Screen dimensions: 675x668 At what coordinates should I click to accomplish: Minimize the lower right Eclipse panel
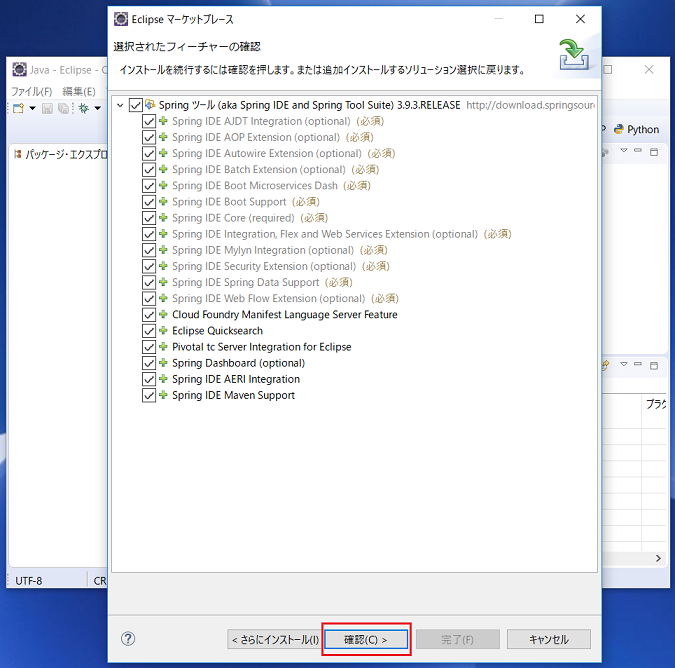click(x=638, y=364)
